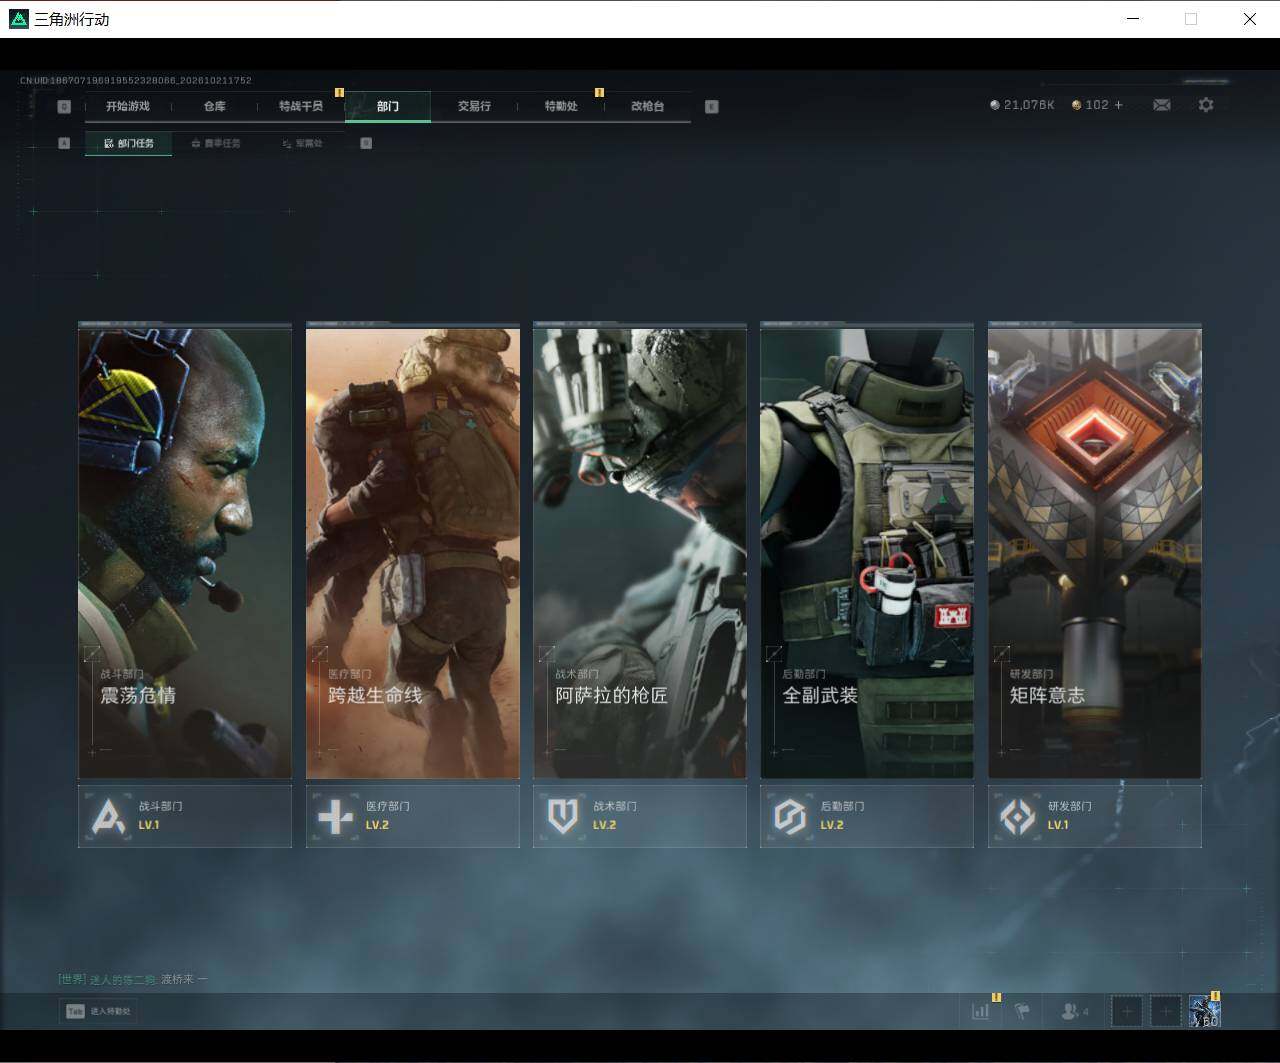The height and width of the screenshot is (1063, 1280).
Task: Open the 震荡危情 combat department card
Action: pyautogui.click(x=185, y=551)
